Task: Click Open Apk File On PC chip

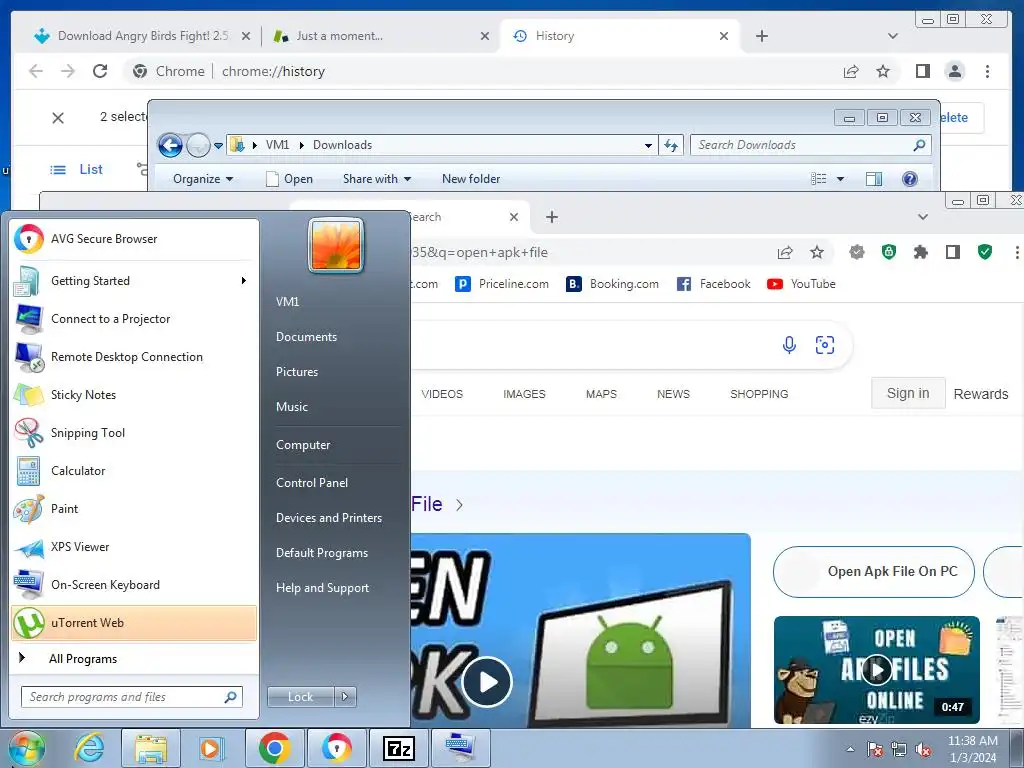Action: point(874,572)
